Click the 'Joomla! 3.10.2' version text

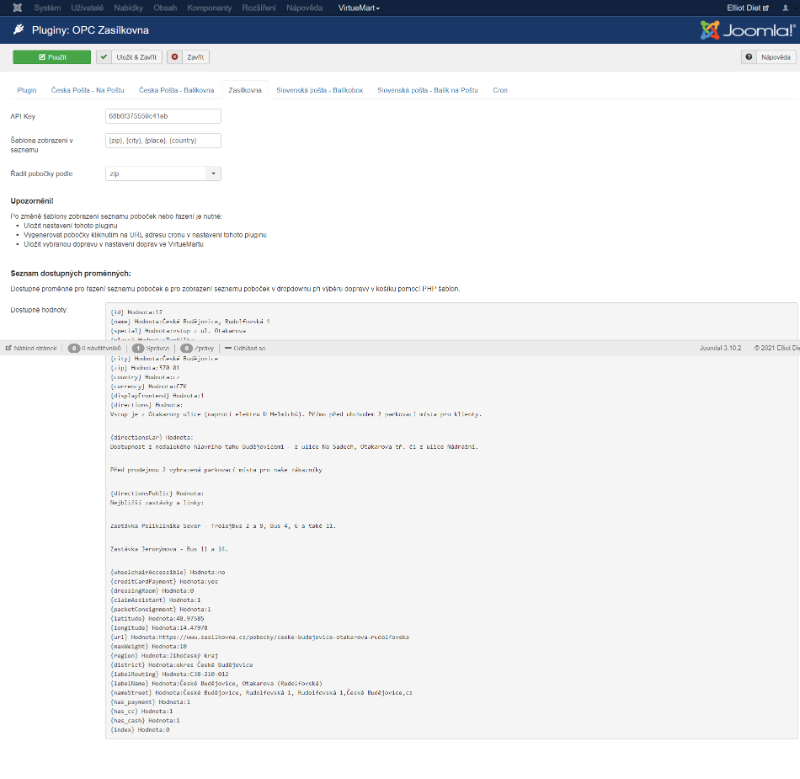720,348
